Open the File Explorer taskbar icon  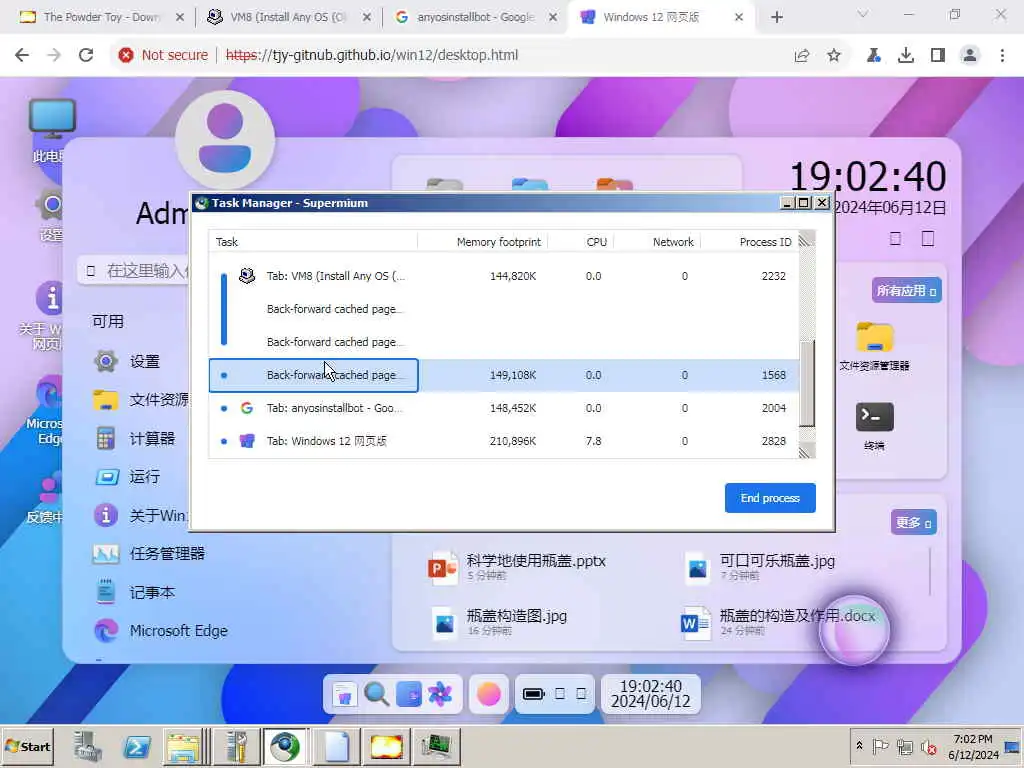point(184,746)
